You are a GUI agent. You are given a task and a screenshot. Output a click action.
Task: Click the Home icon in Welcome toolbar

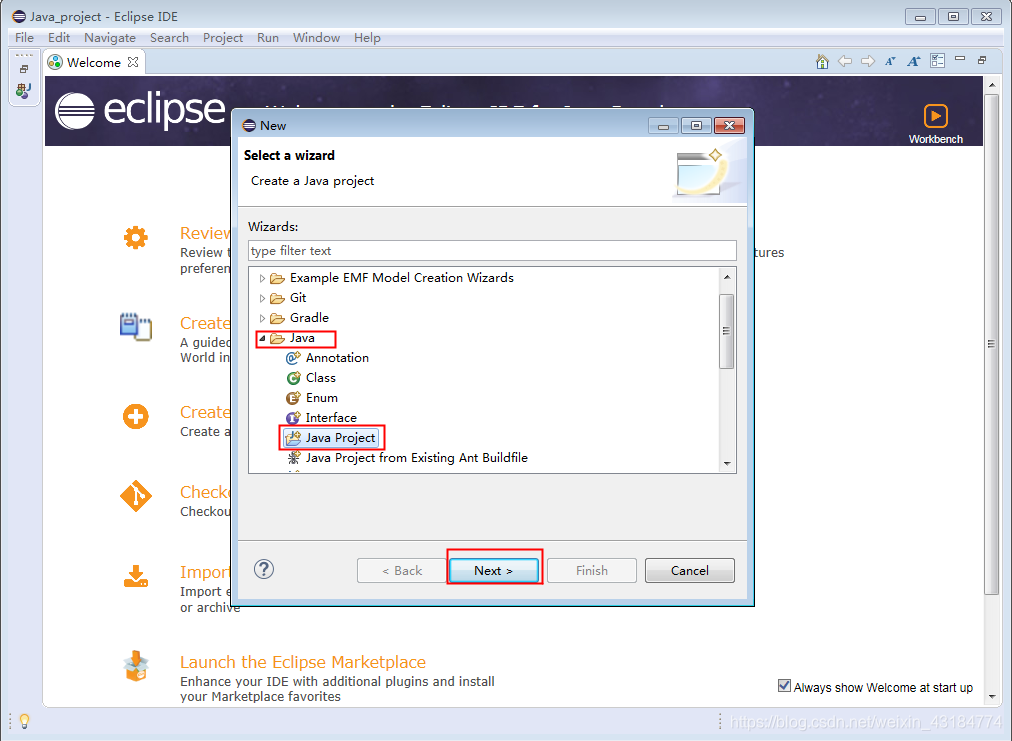tap(822, 61)
